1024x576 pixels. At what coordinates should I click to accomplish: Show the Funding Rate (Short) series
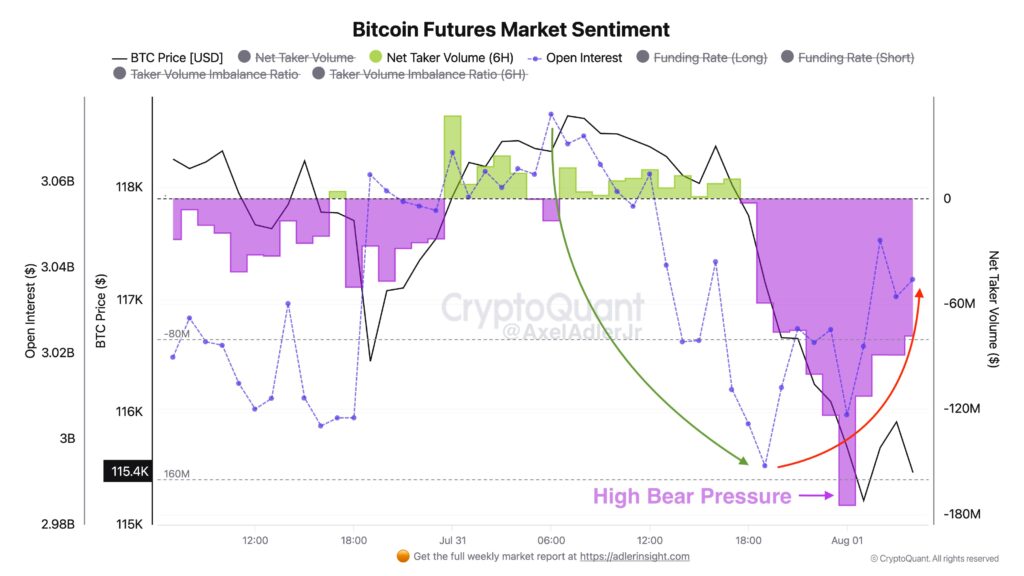848,57
